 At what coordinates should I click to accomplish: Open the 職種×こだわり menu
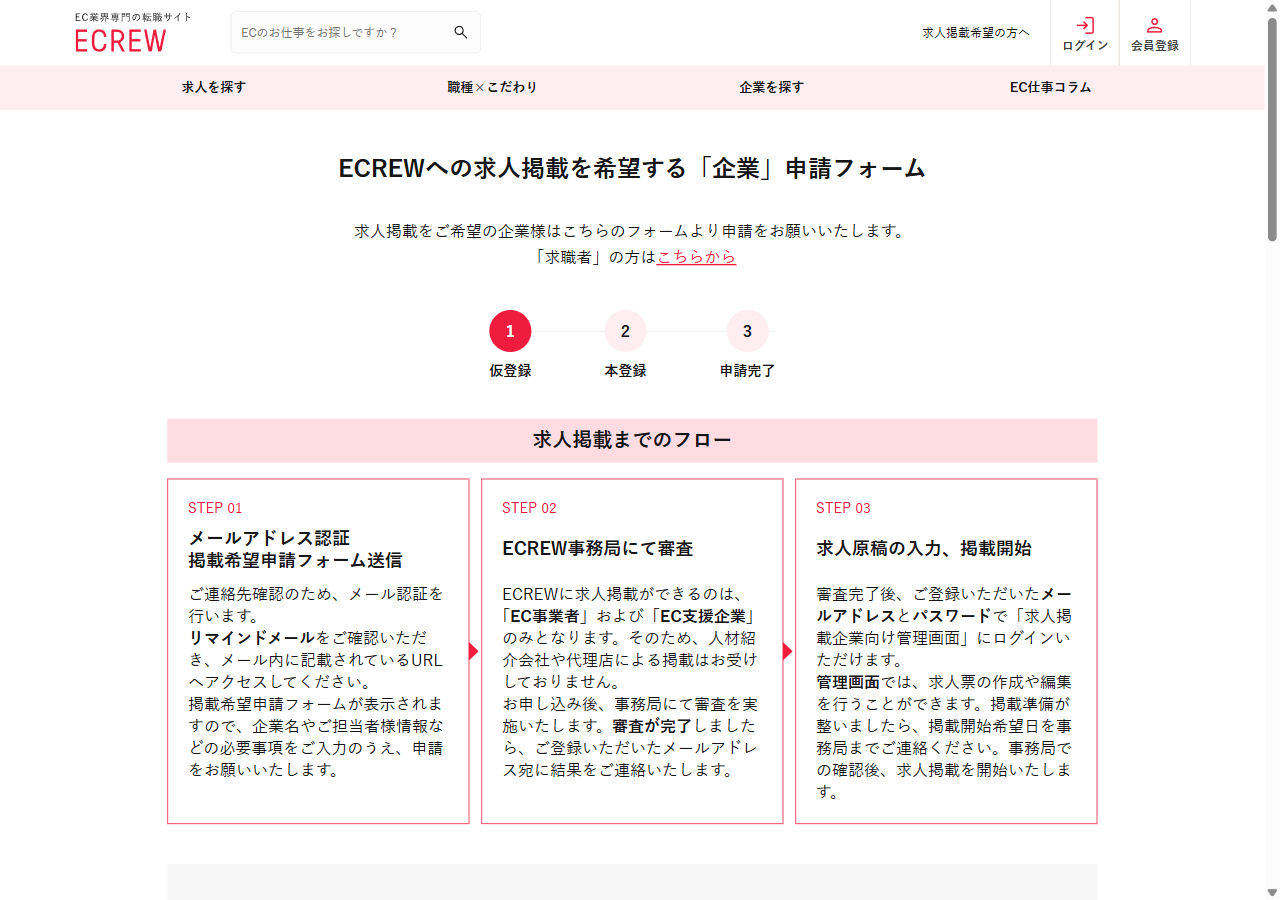click(x=492, y=87)
